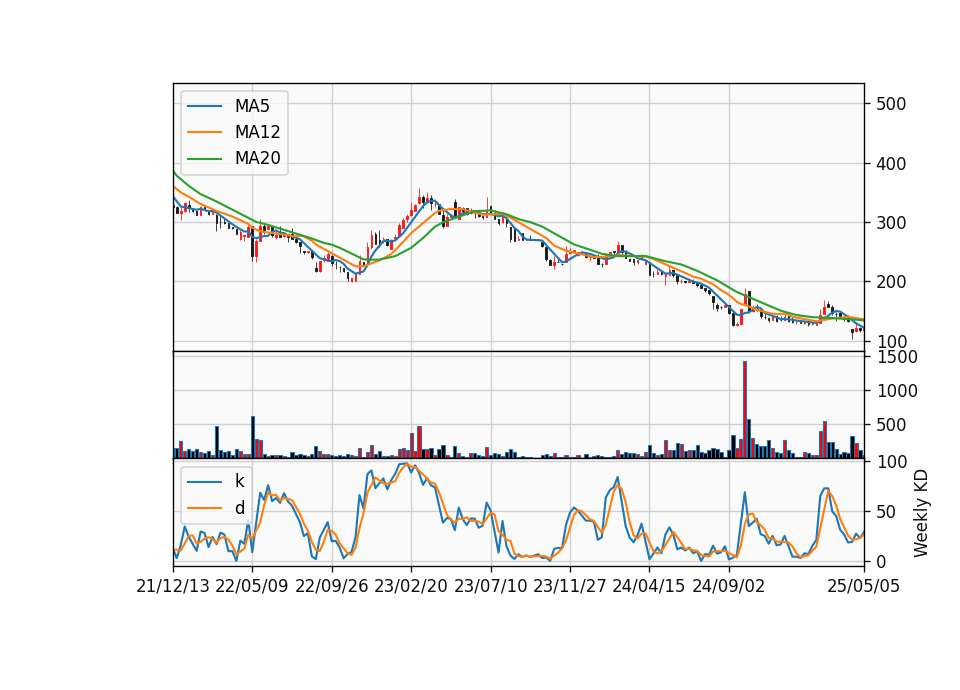The width and height of the screenshot is (960, 690).
Task: Click the 50 tick on KD axis
Action: [886, 511]
